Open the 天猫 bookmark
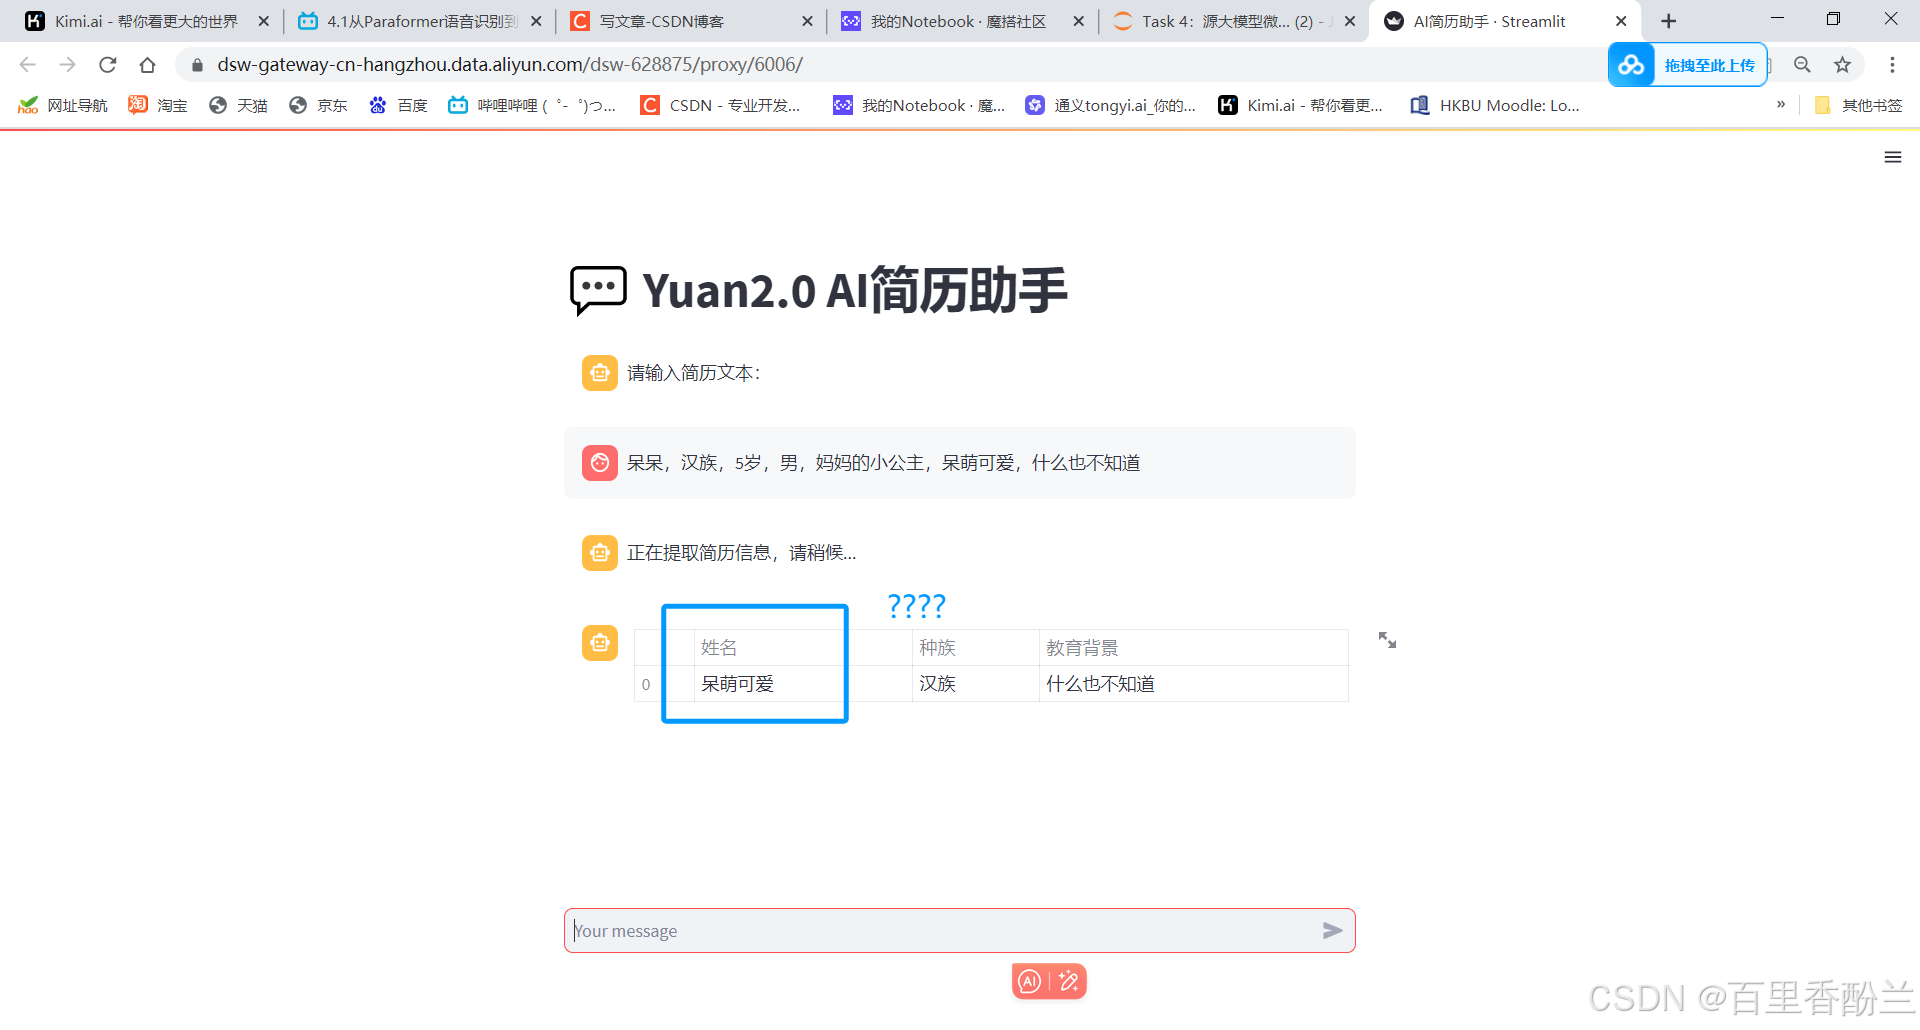 tap(238, 105)
